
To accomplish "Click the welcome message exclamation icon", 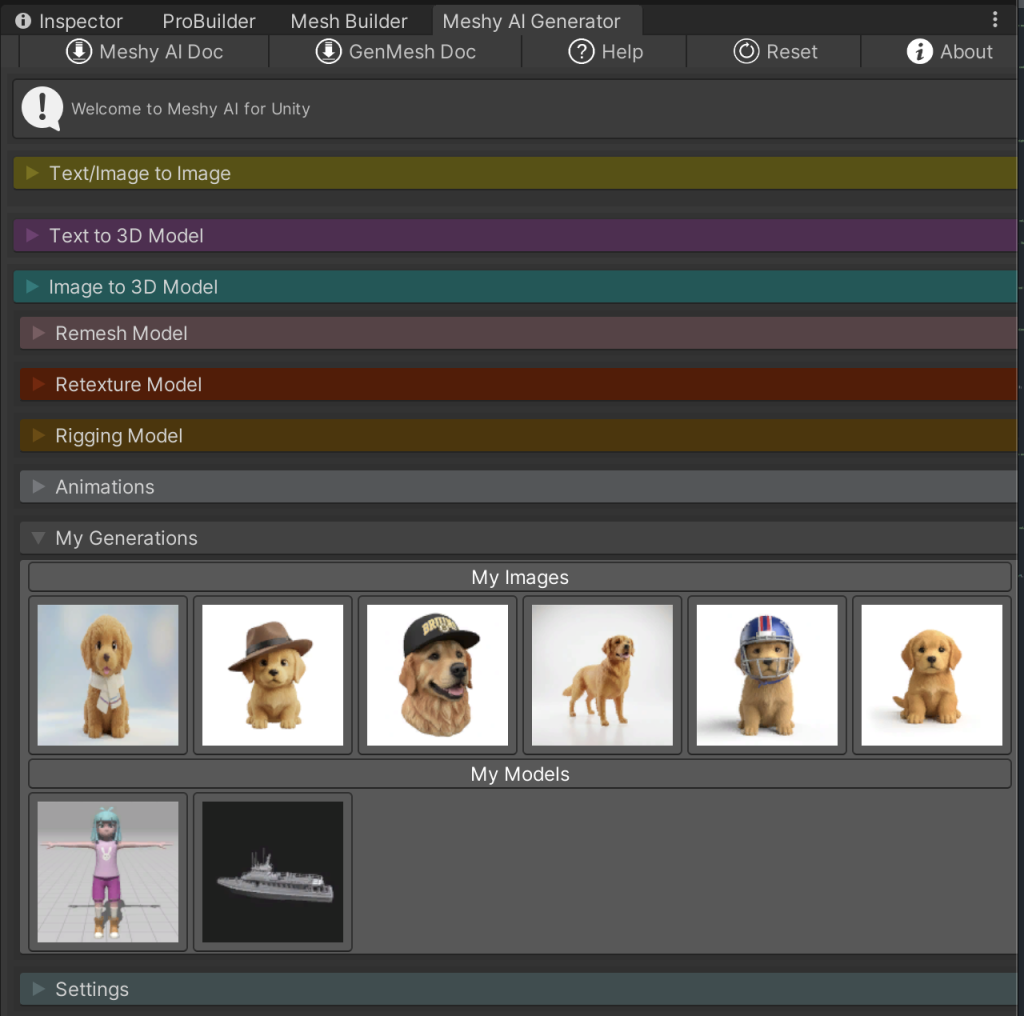I will 42,108.
